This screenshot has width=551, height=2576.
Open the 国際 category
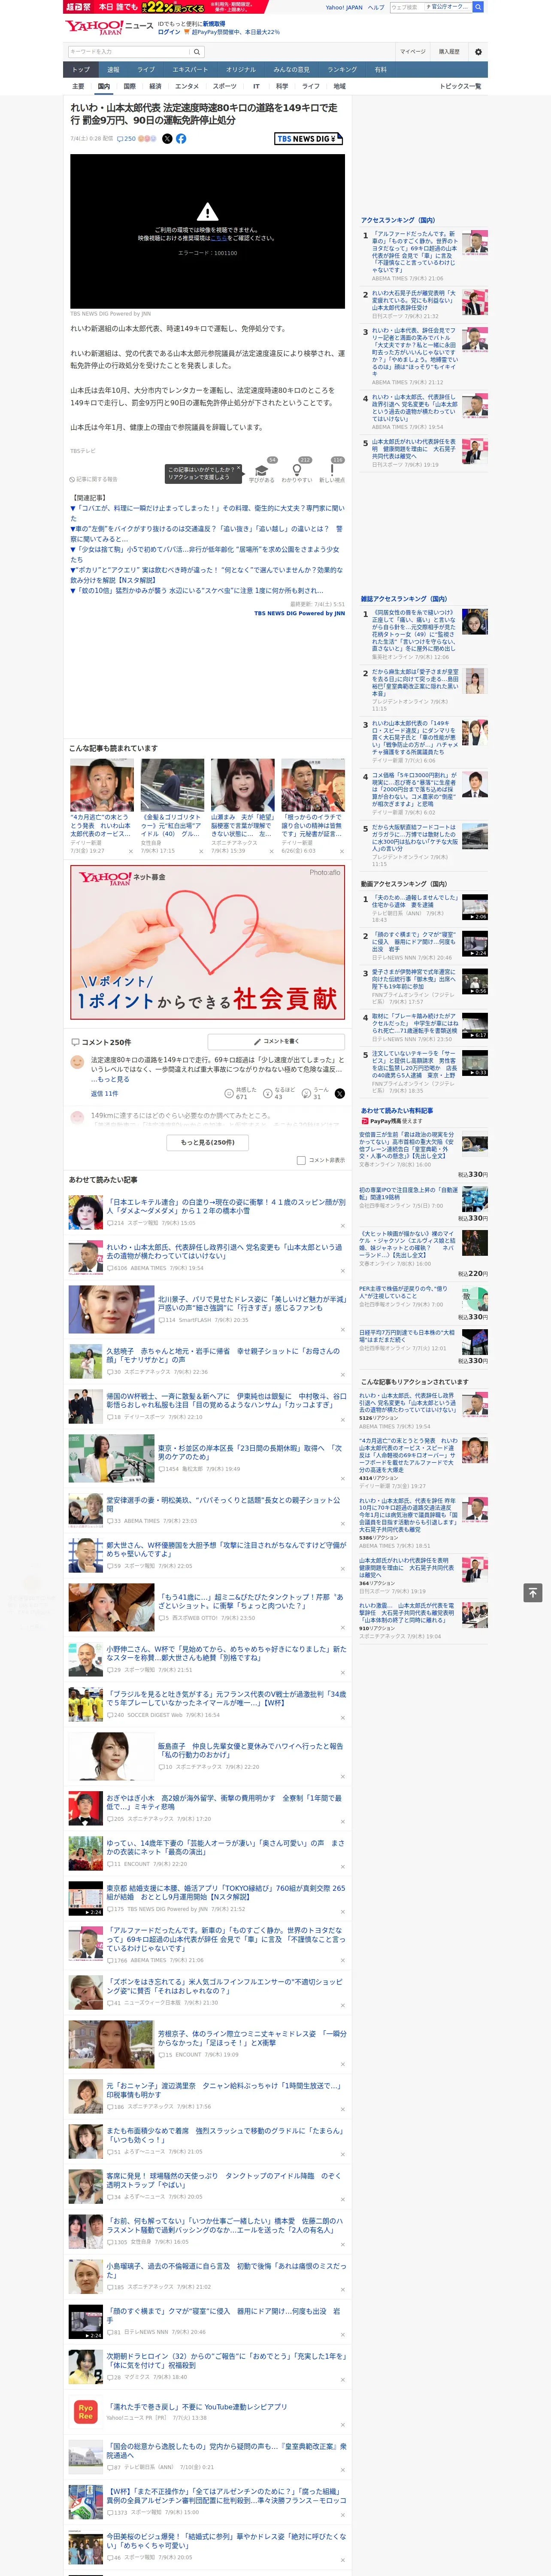[x=129, y=86]
